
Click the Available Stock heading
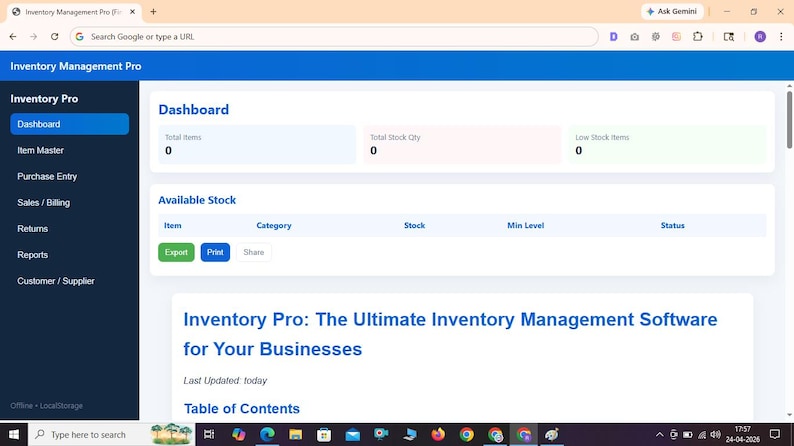click(197, 200)
